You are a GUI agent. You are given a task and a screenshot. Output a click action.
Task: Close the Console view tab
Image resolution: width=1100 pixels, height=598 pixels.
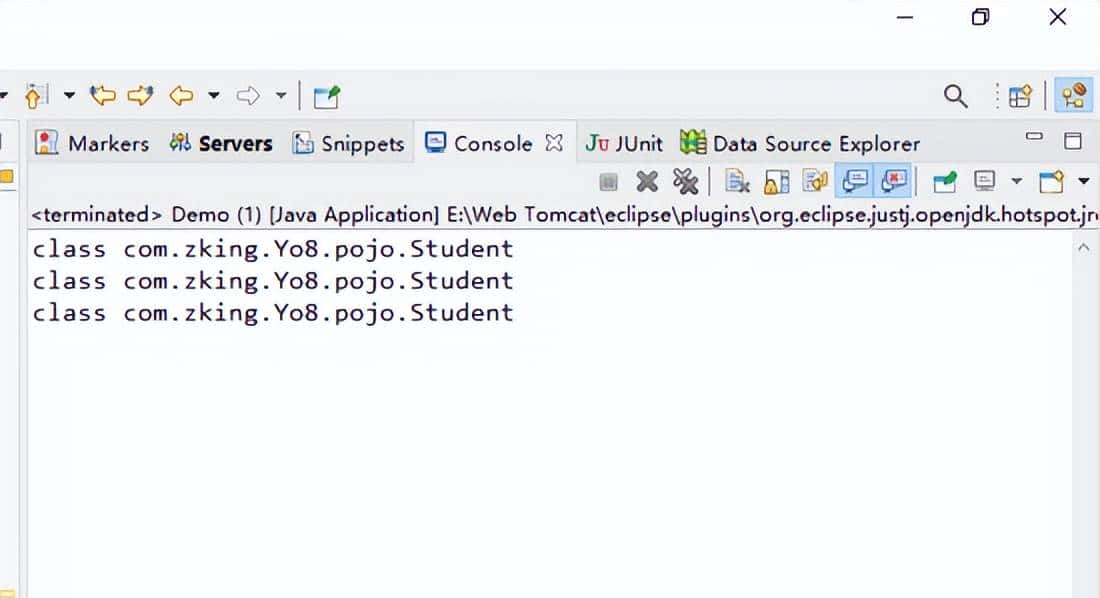[x=554, y=143]
